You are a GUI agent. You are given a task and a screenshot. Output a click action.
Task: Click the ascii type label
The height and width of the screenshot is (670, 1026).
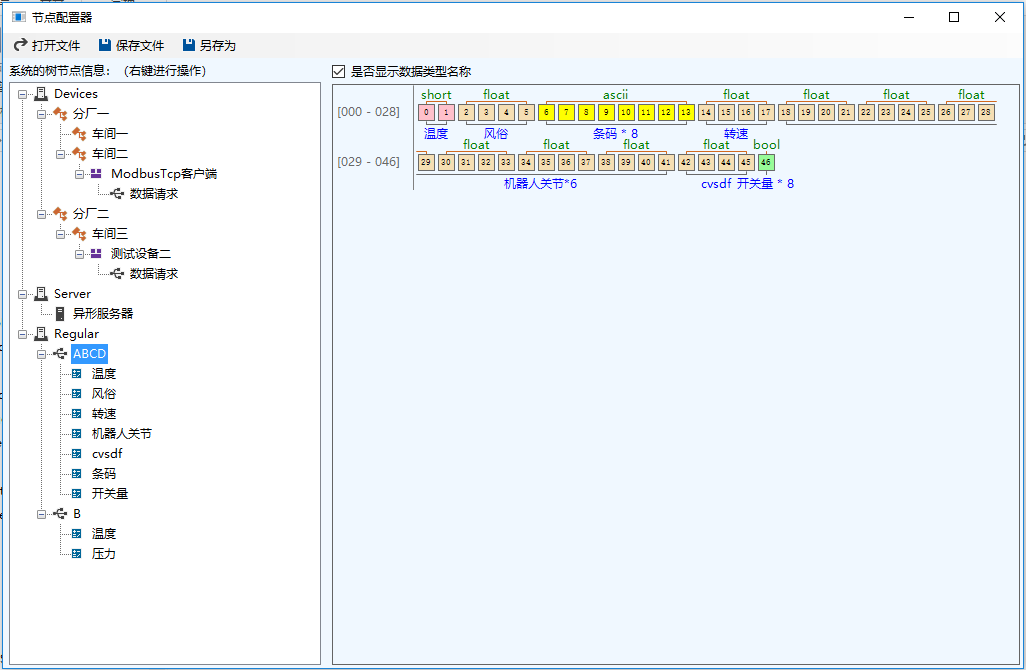616,95
